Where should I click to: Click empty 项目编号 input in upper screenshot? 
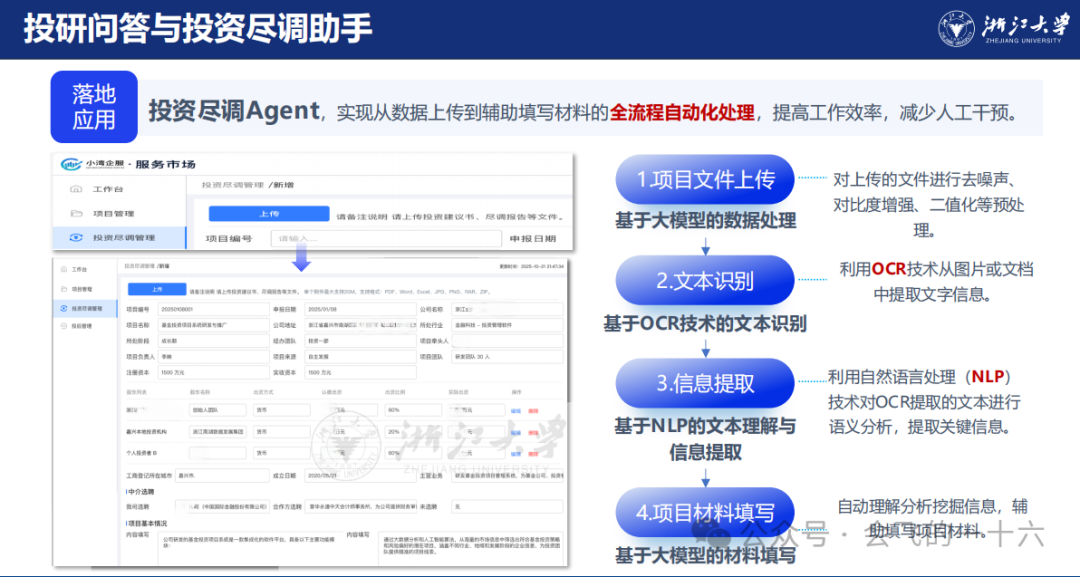coord(386,238)
